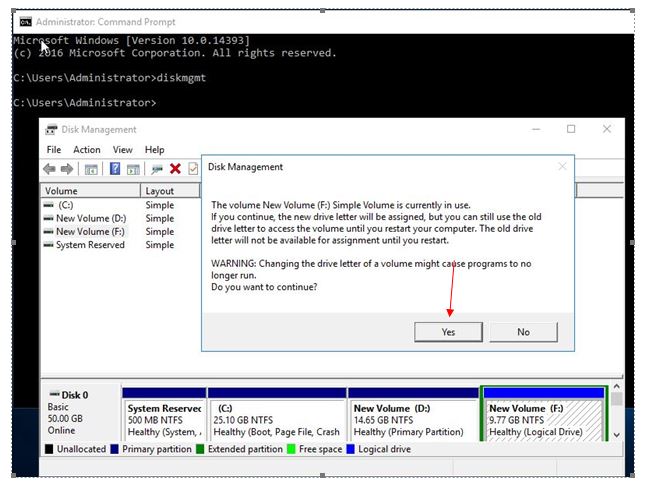The width and height of the screenshot is (647, 483).
Task: Click the Properties checkmark page toolbar icon
Action: (193, 168)
